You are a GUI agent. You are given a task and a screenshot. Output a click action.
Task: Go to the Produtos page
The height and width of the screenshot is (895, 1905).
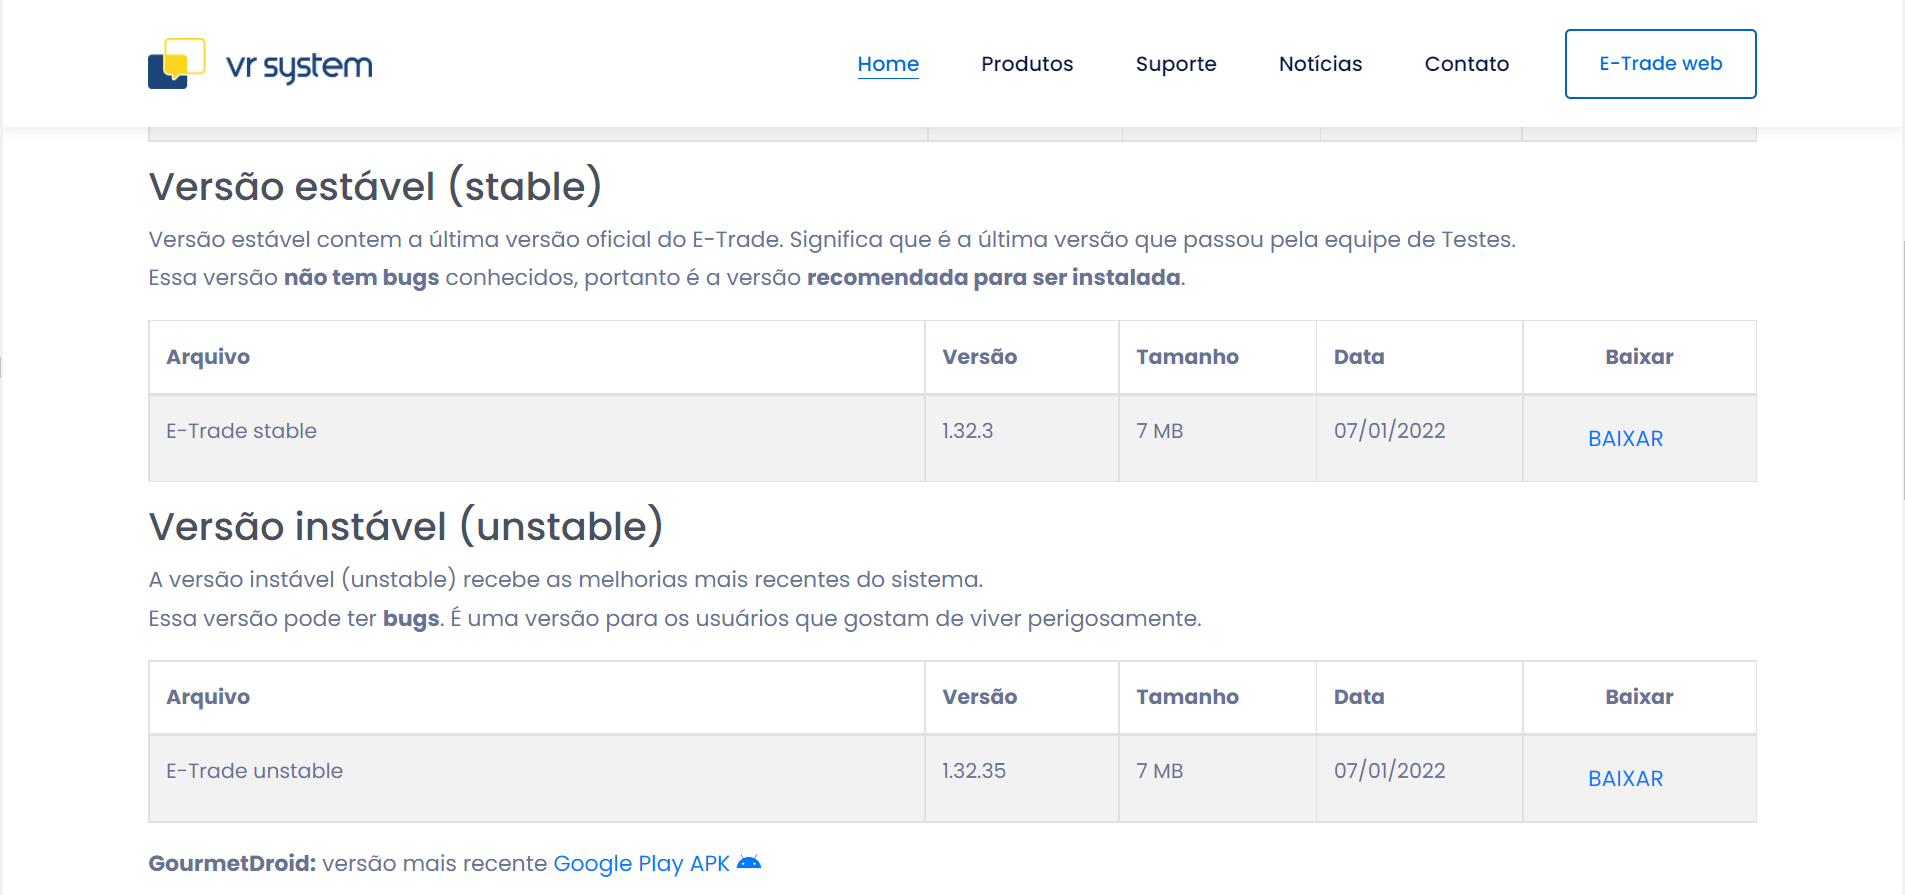pos(1027,64)
